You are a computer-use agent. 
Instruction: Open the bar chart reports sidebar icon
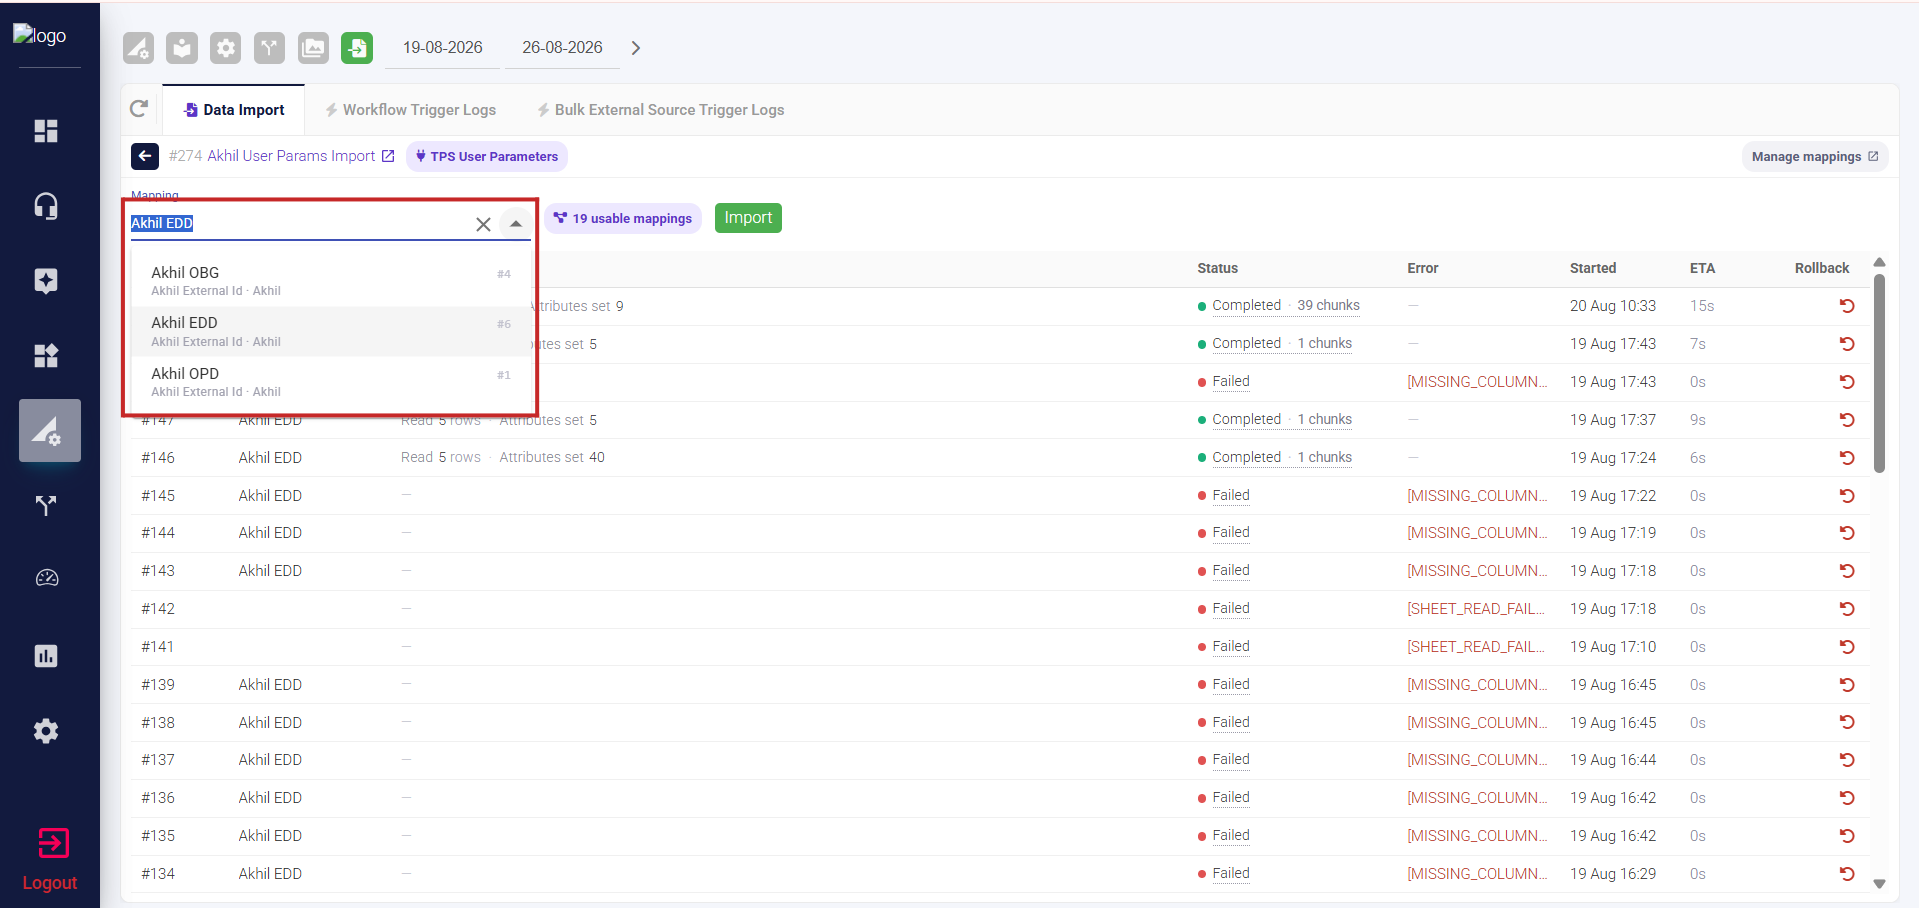[46, 656]
